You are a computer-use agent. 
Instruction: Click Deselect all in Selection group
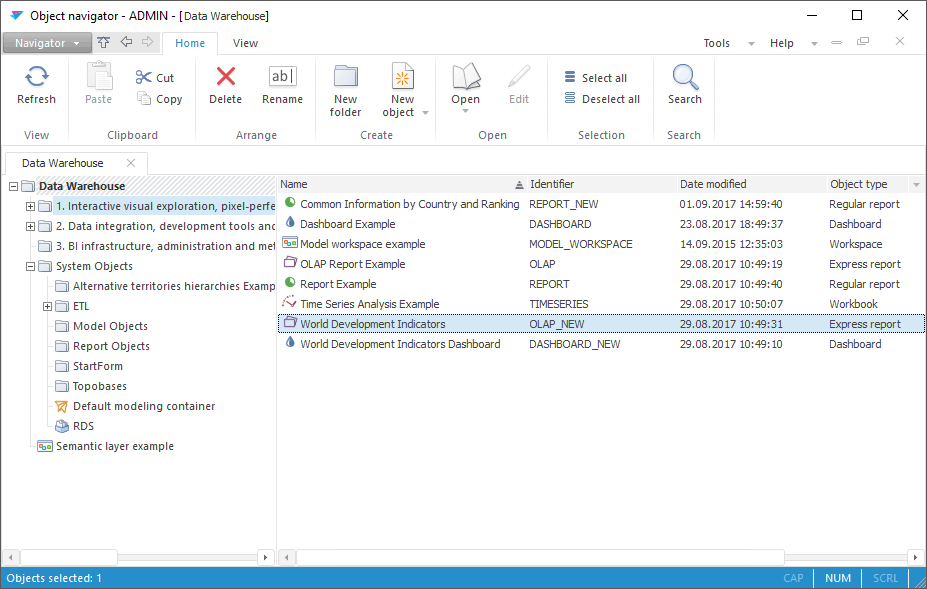[602, 99]
